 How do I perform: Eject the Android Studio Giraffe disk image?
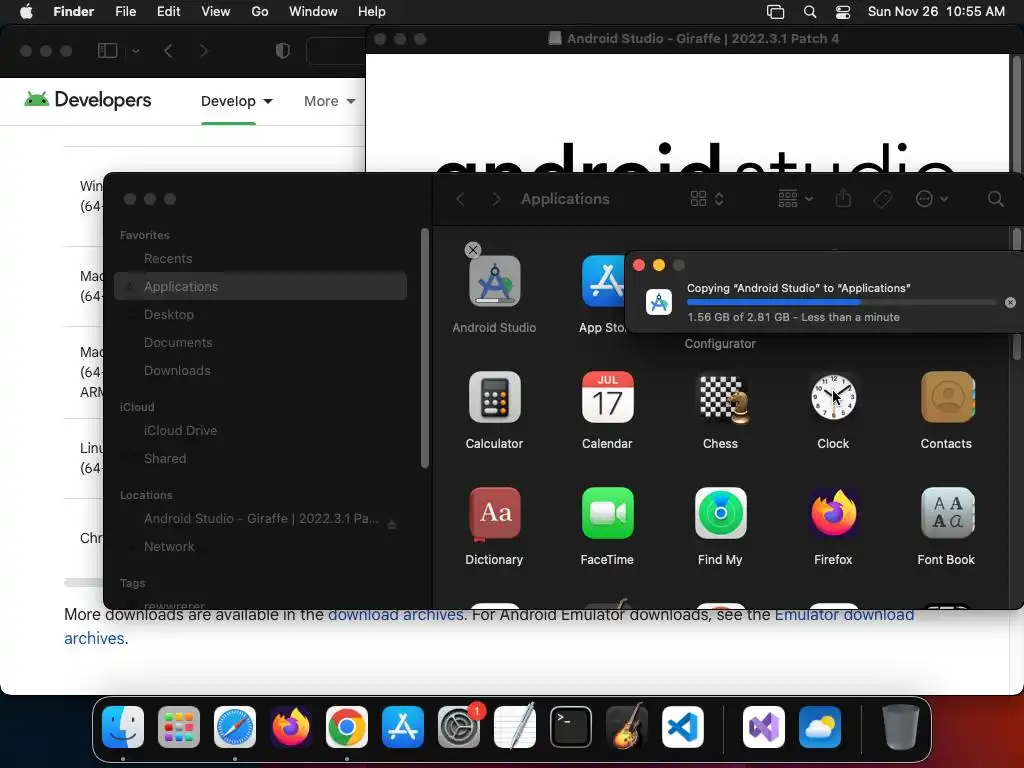point(391,524)
